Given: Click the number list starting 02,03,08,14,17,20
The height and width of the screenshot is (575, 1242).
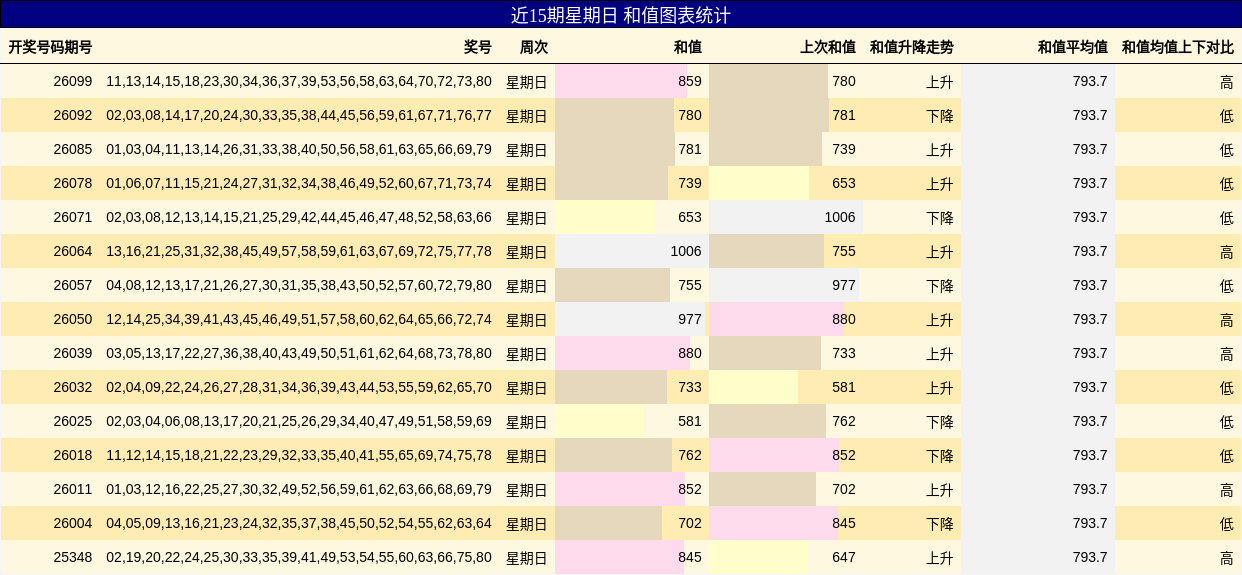Looking at the screenshot, I should click(x=299, y=115).
